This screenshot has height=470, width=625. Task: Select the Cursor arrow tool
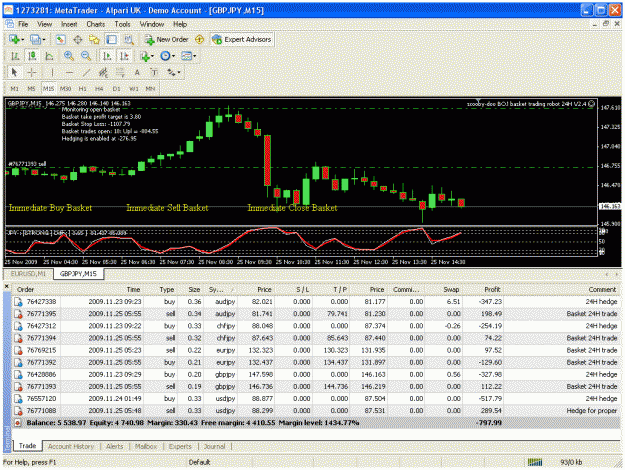coord(15,73)
